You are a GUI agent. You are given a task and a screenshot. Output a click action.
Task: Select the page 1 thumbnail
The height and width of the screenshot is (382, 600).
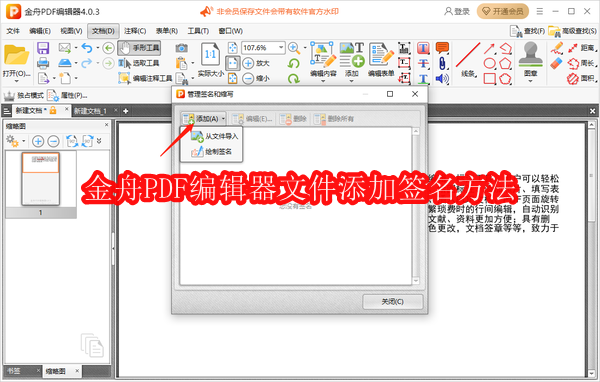[x=41, y=179]
